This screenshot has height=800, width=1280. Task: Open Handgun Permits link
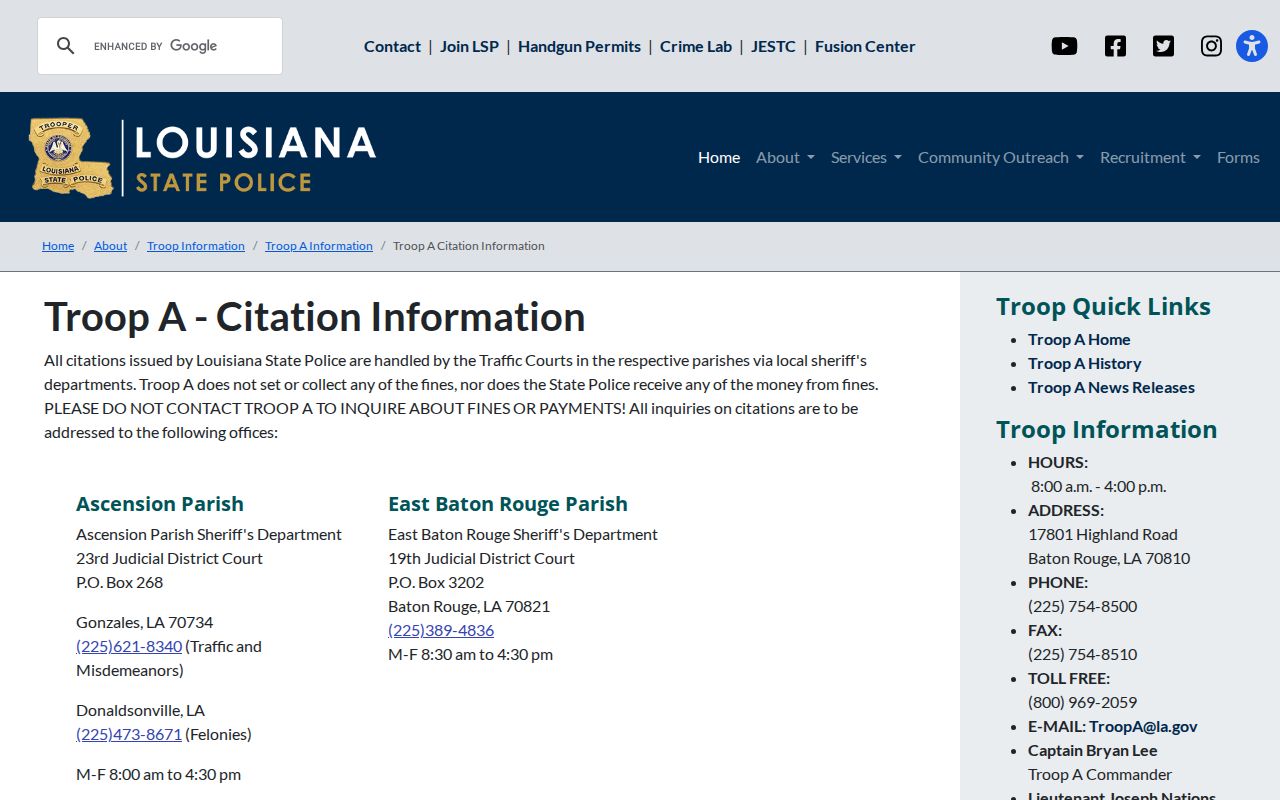pyautogui.click(x=579, y=46)
